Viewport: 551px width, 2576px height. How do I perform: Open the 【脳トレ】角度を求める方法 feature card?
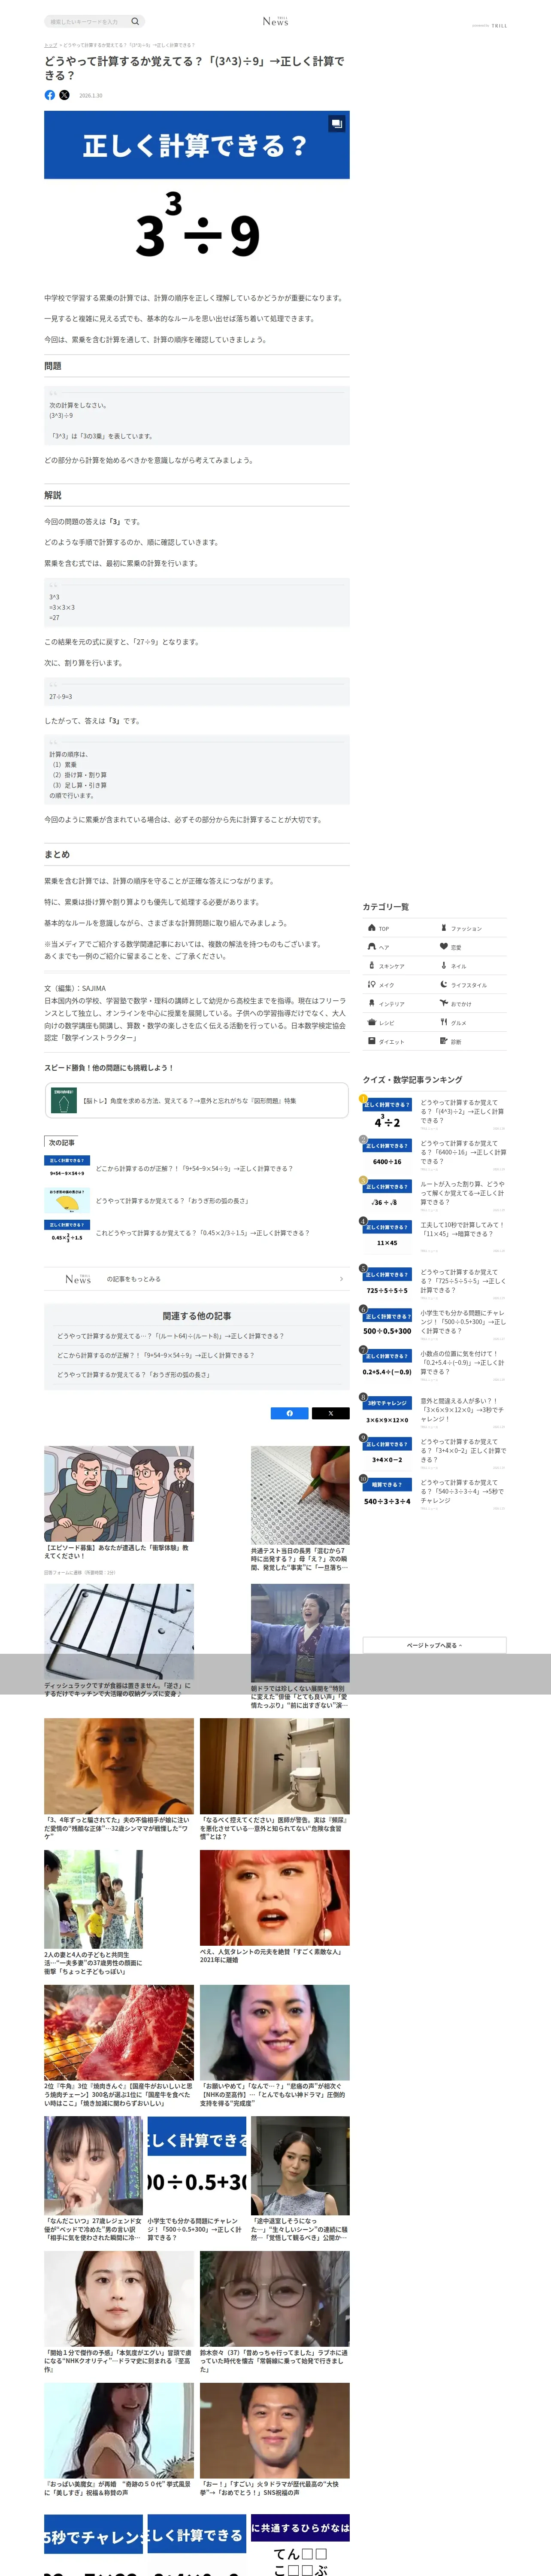(x=197, y=1101)
